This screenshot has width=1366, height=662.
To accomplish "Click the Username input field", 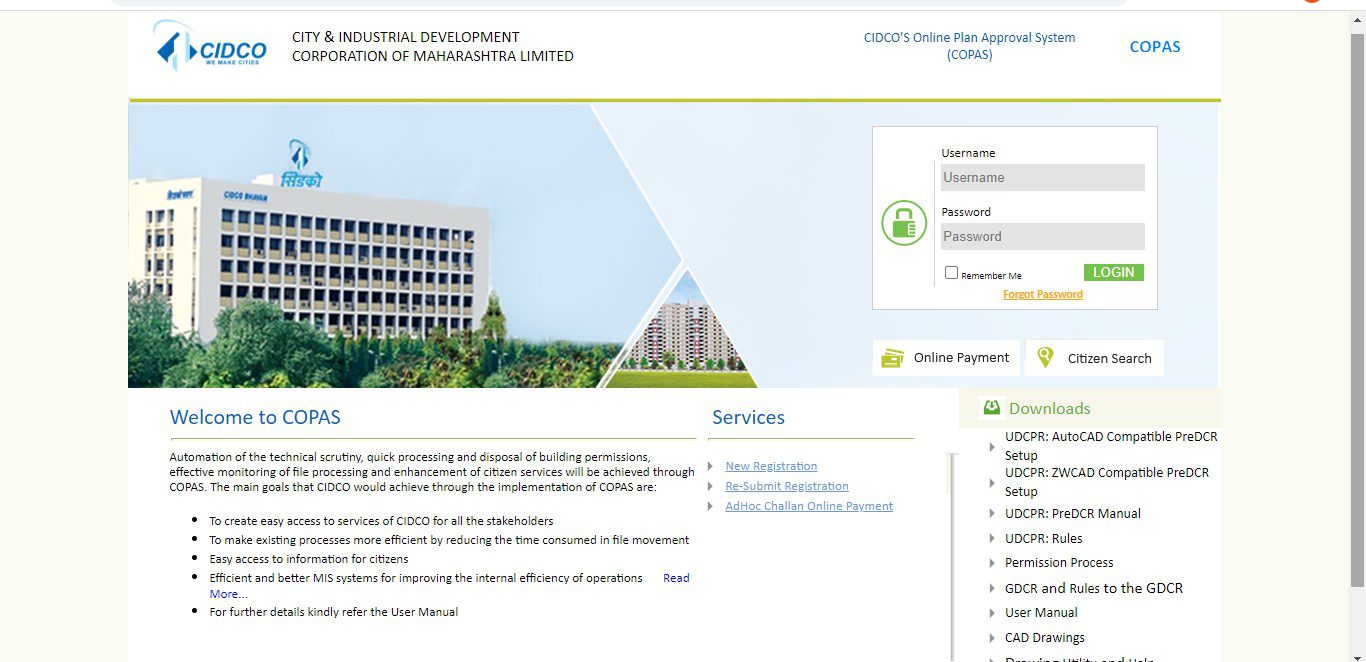I will (x=1042, y=177).
